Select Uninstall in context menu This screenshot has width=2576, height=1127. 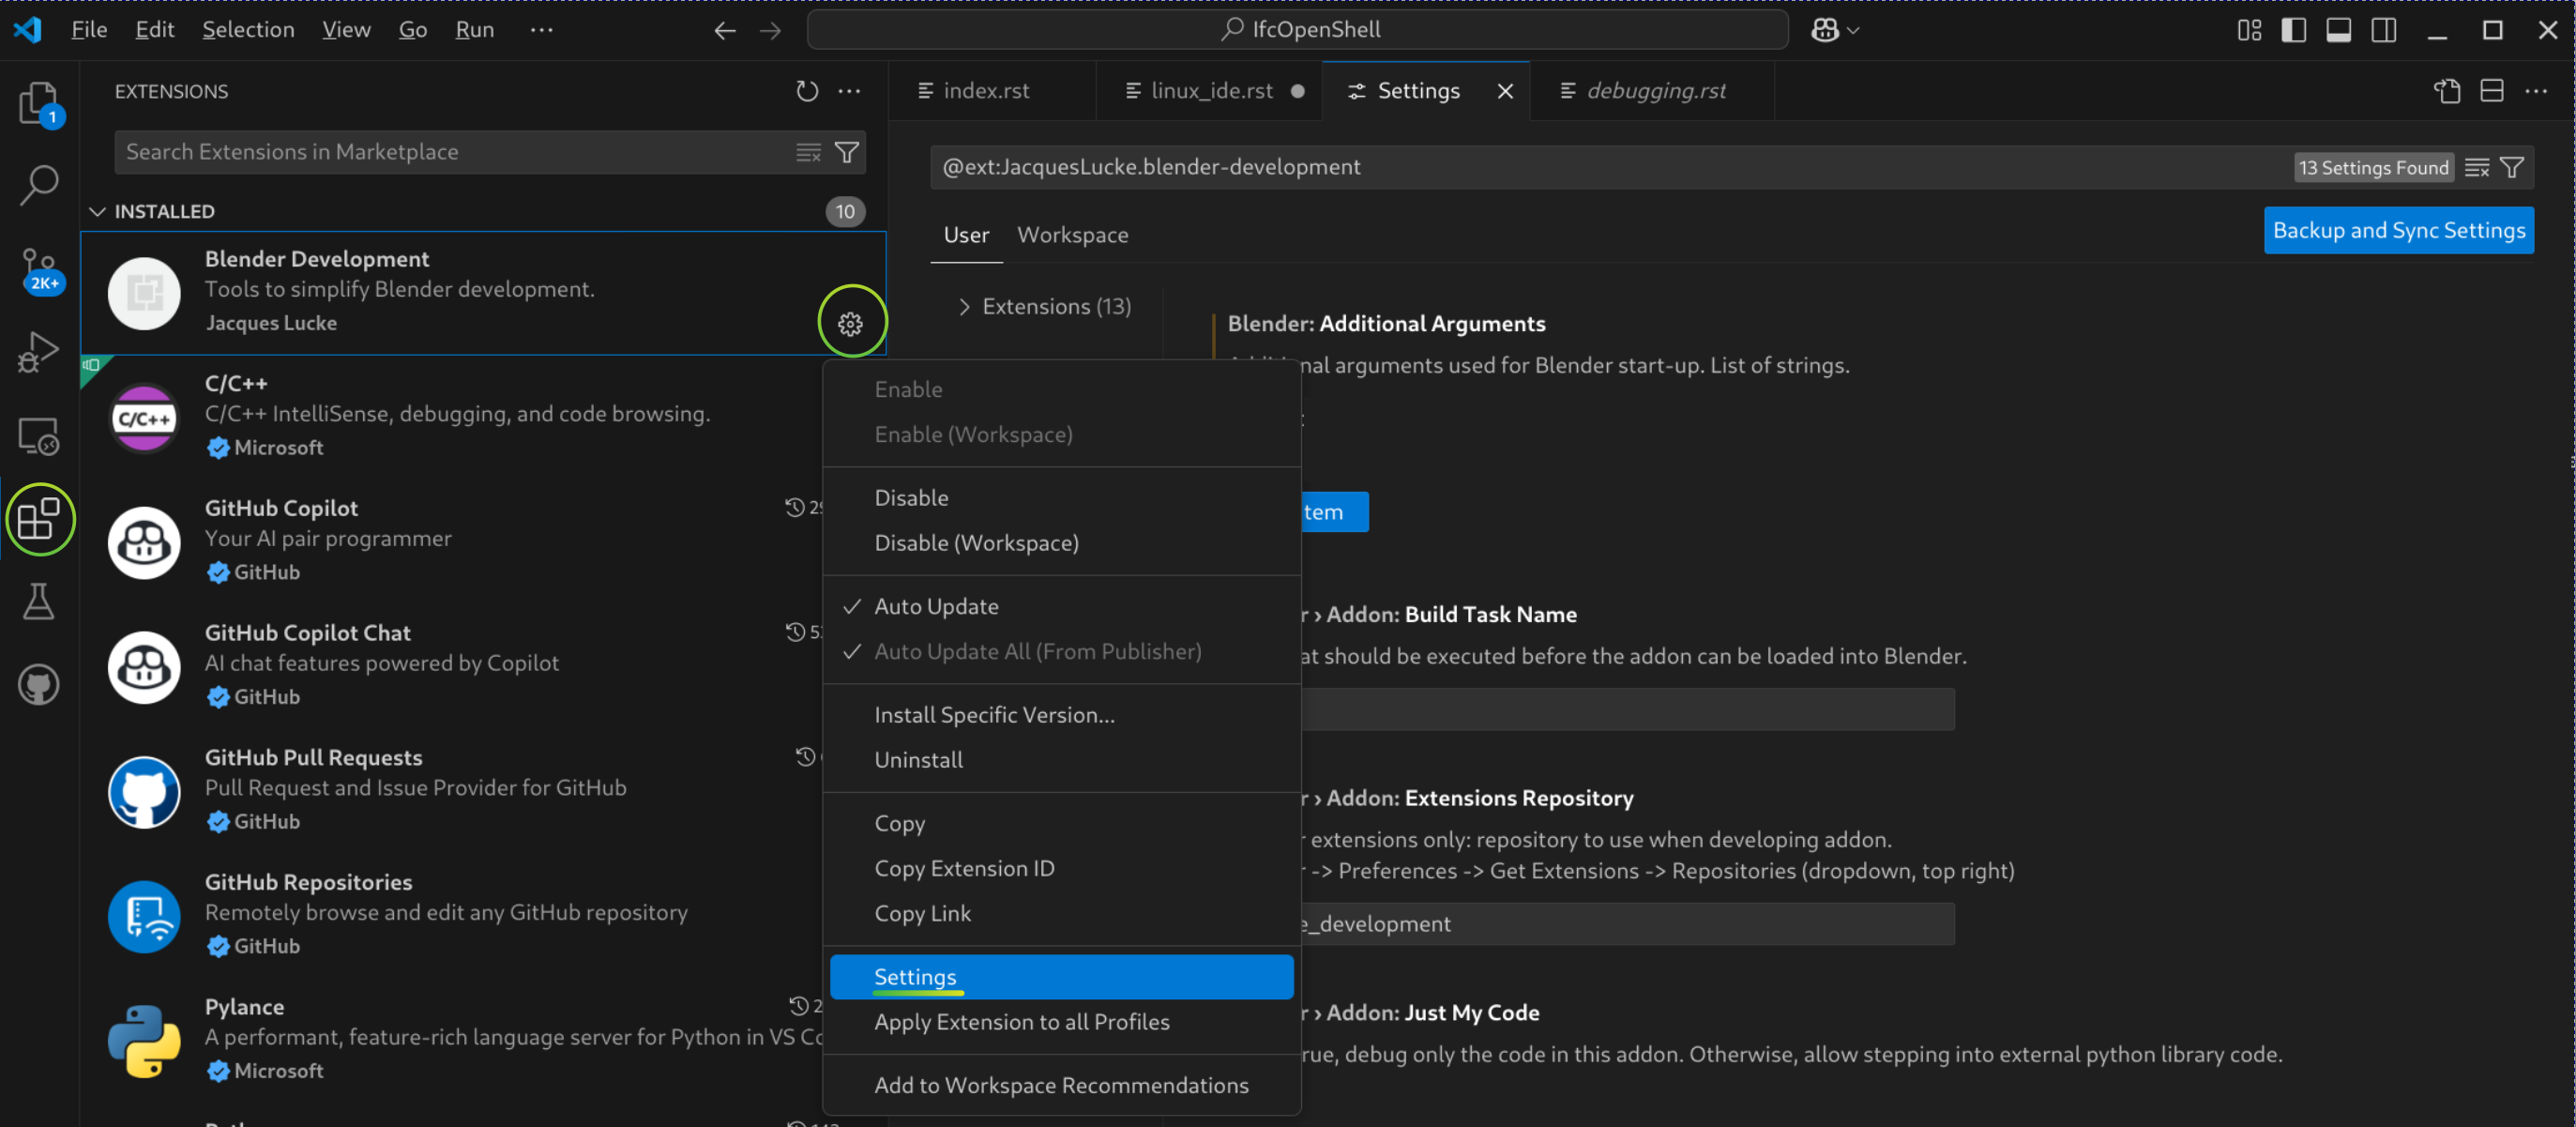point(1061,759)
